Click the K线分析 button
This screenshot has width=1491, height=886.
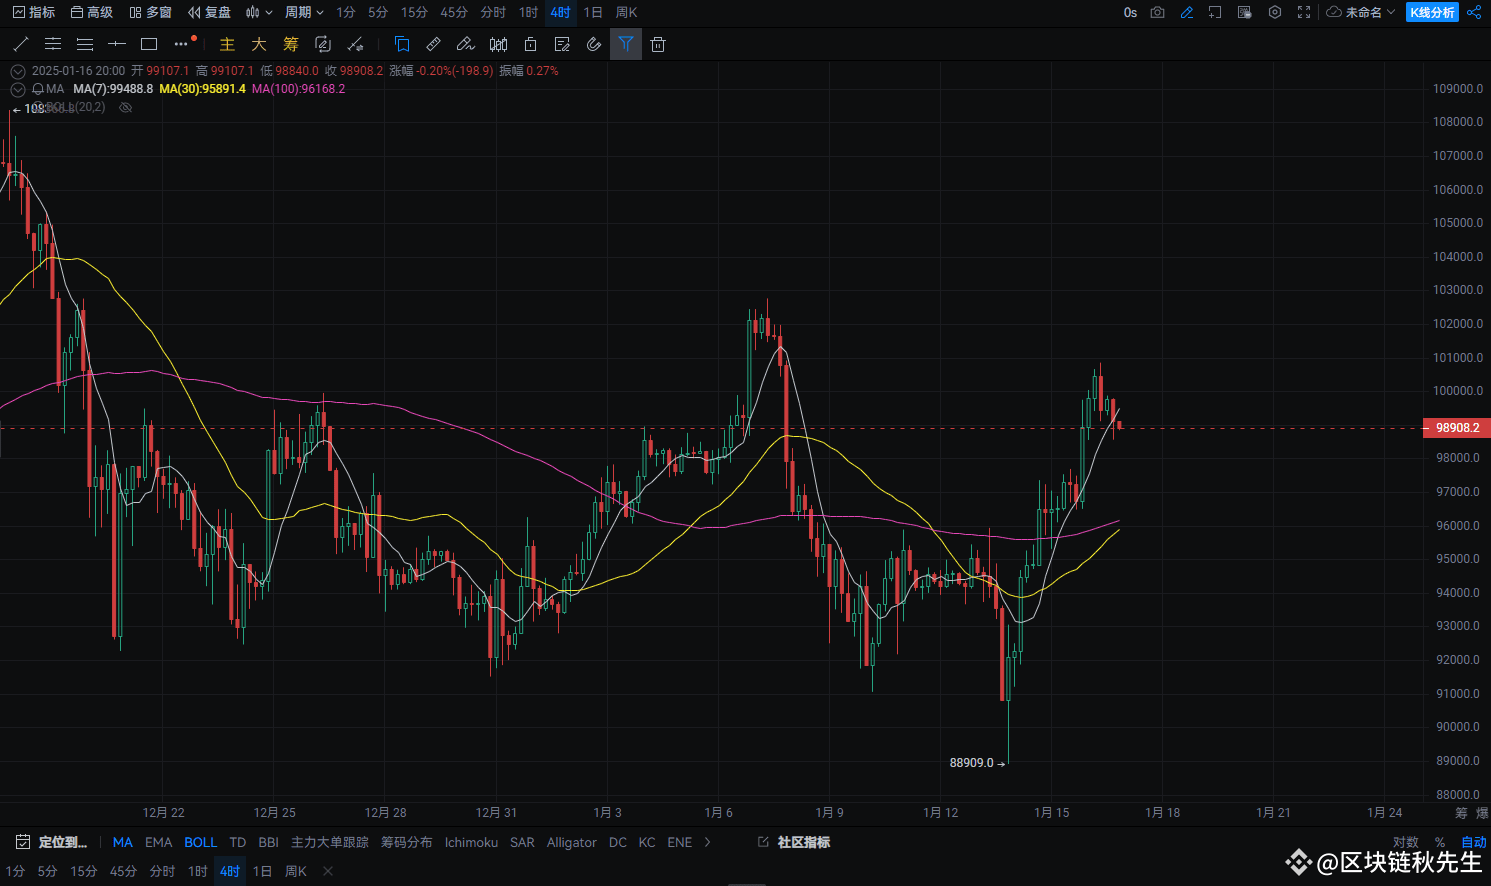click(x=1432, y=12)
